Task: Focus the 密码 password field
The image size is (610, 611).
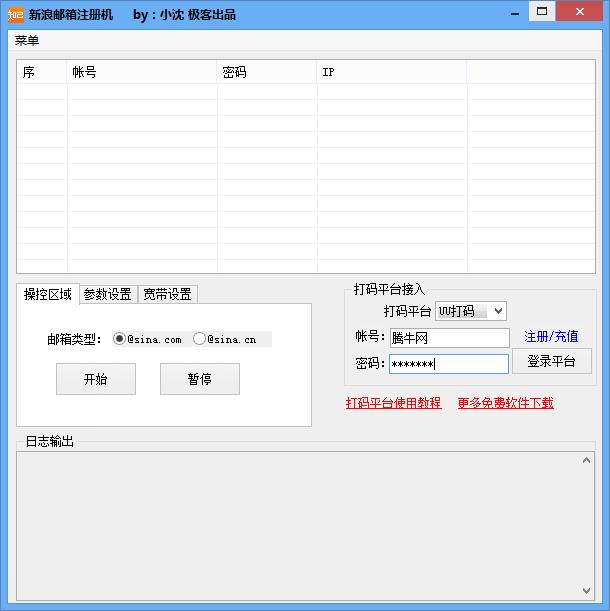Action: [449, 364]
